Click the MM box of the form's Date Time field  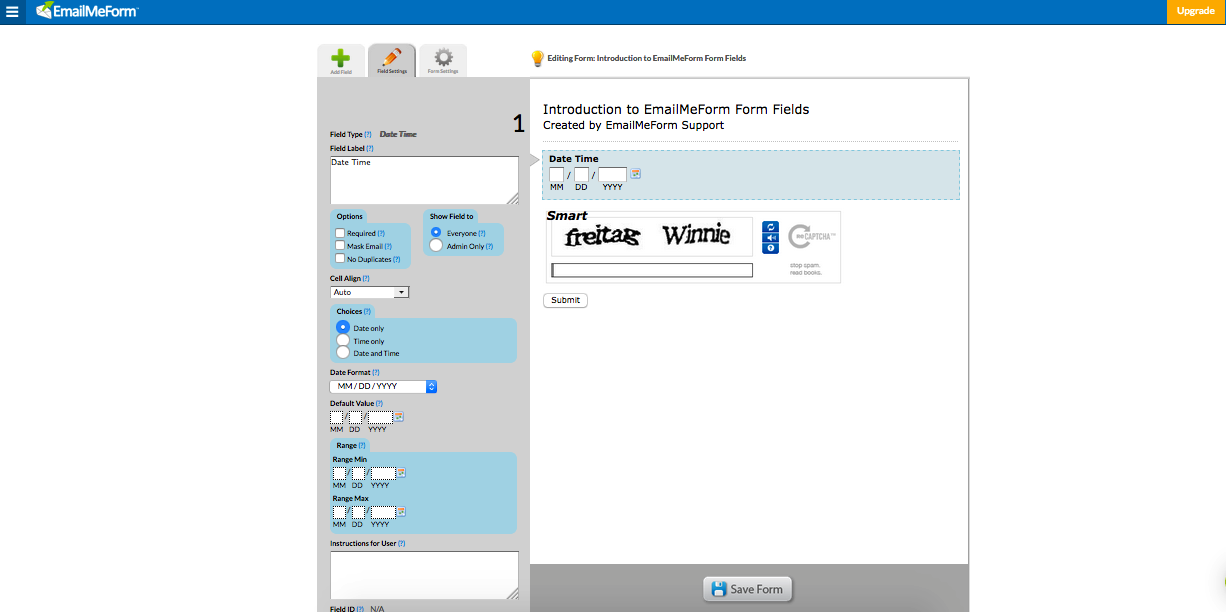point(557,175)
